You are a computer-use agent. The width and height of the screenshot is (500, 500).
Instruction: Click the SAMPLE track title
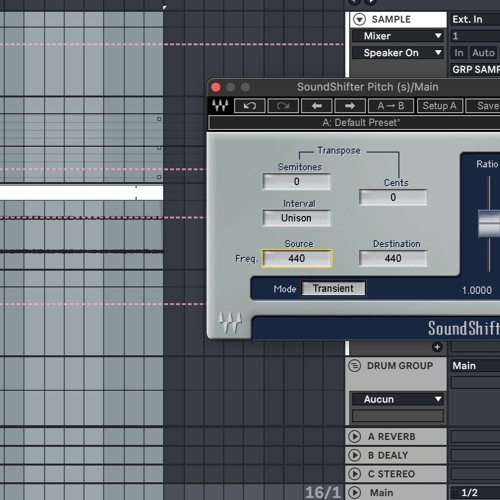point(391,19)
